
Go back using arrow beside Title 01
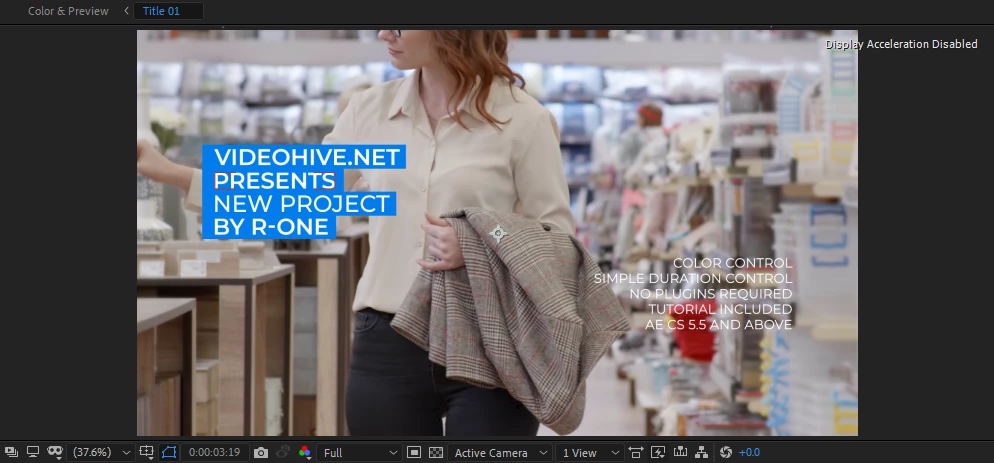coord(126,11)
